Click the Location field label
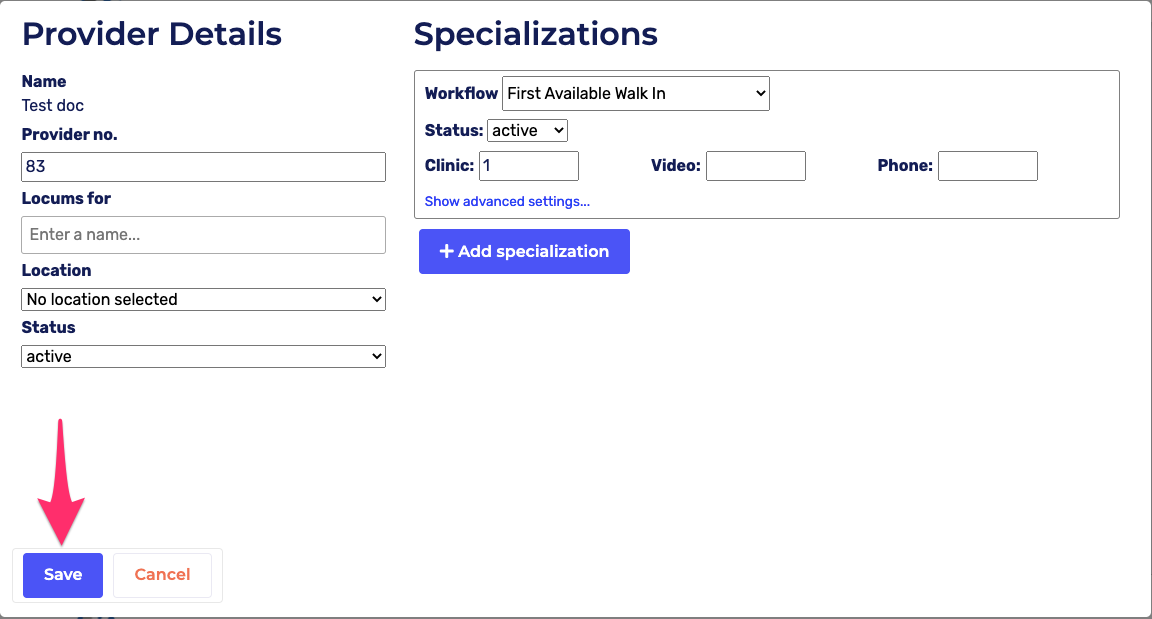This screenshot has width=1152, height=619. (56, 270)
